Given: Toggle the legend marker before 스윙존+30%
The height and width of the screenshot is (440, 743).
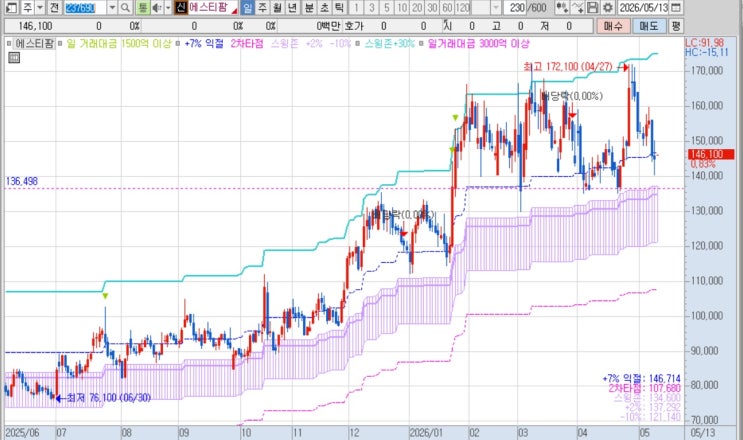Looking at the screenshot, I should coord(358,44).
